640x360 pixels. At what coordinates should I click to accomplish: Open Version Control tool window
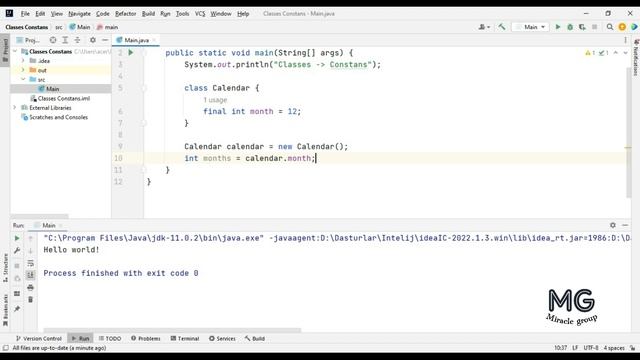point(38,338)
